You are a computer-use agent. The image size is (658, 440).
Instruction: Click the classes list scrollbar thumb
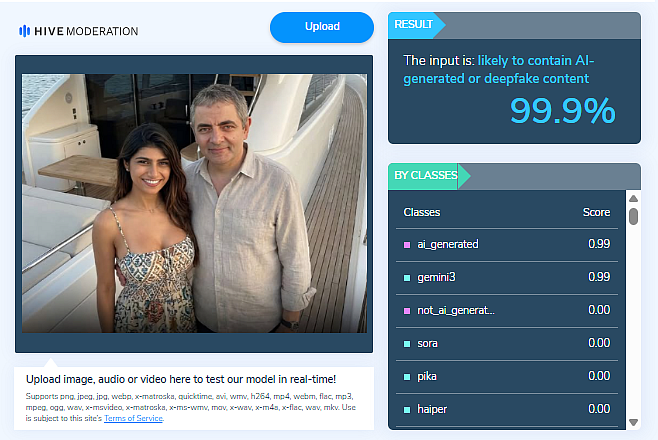coord(633,216)
